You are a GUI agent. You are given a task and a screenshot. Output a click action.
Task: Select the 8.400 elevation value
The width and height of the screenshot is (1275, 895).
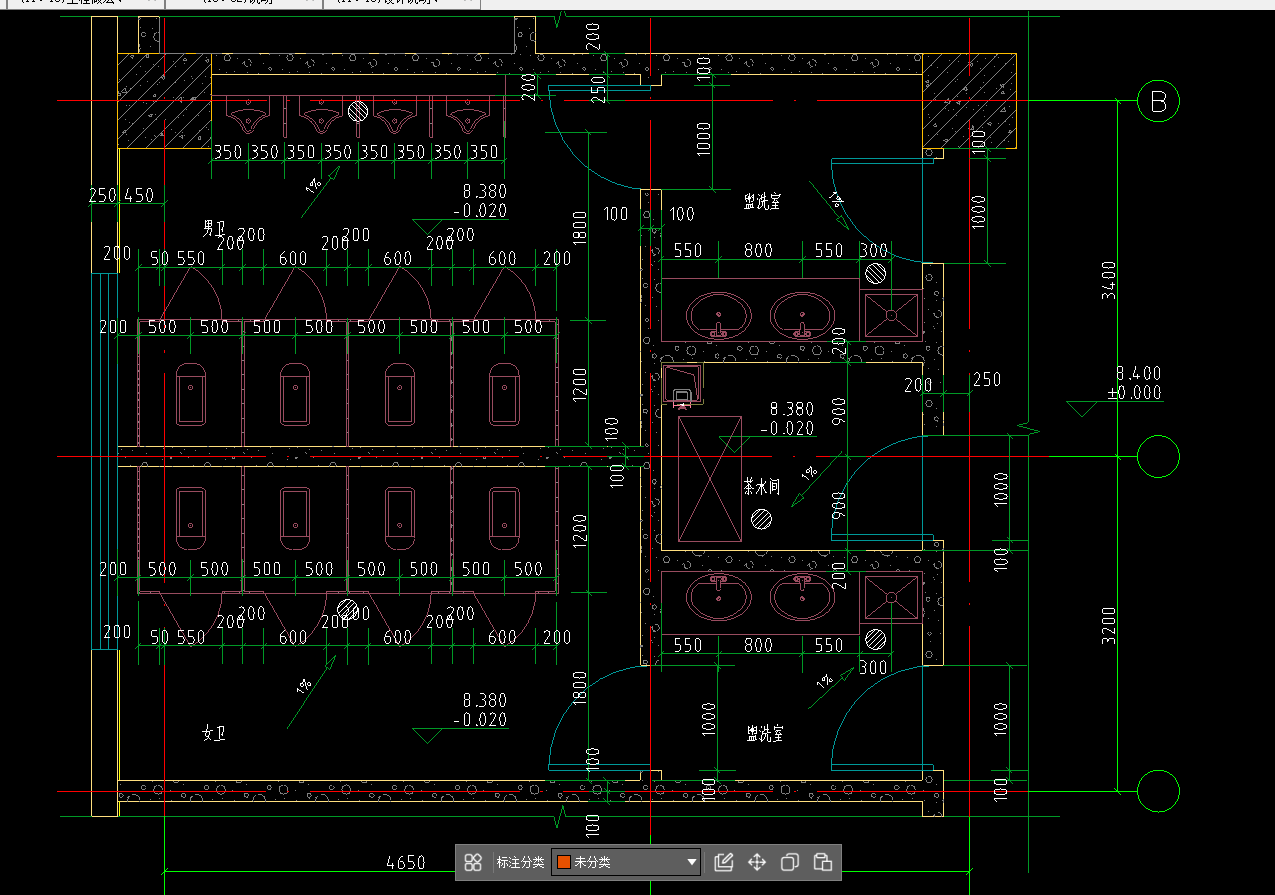click(1139, 374)
